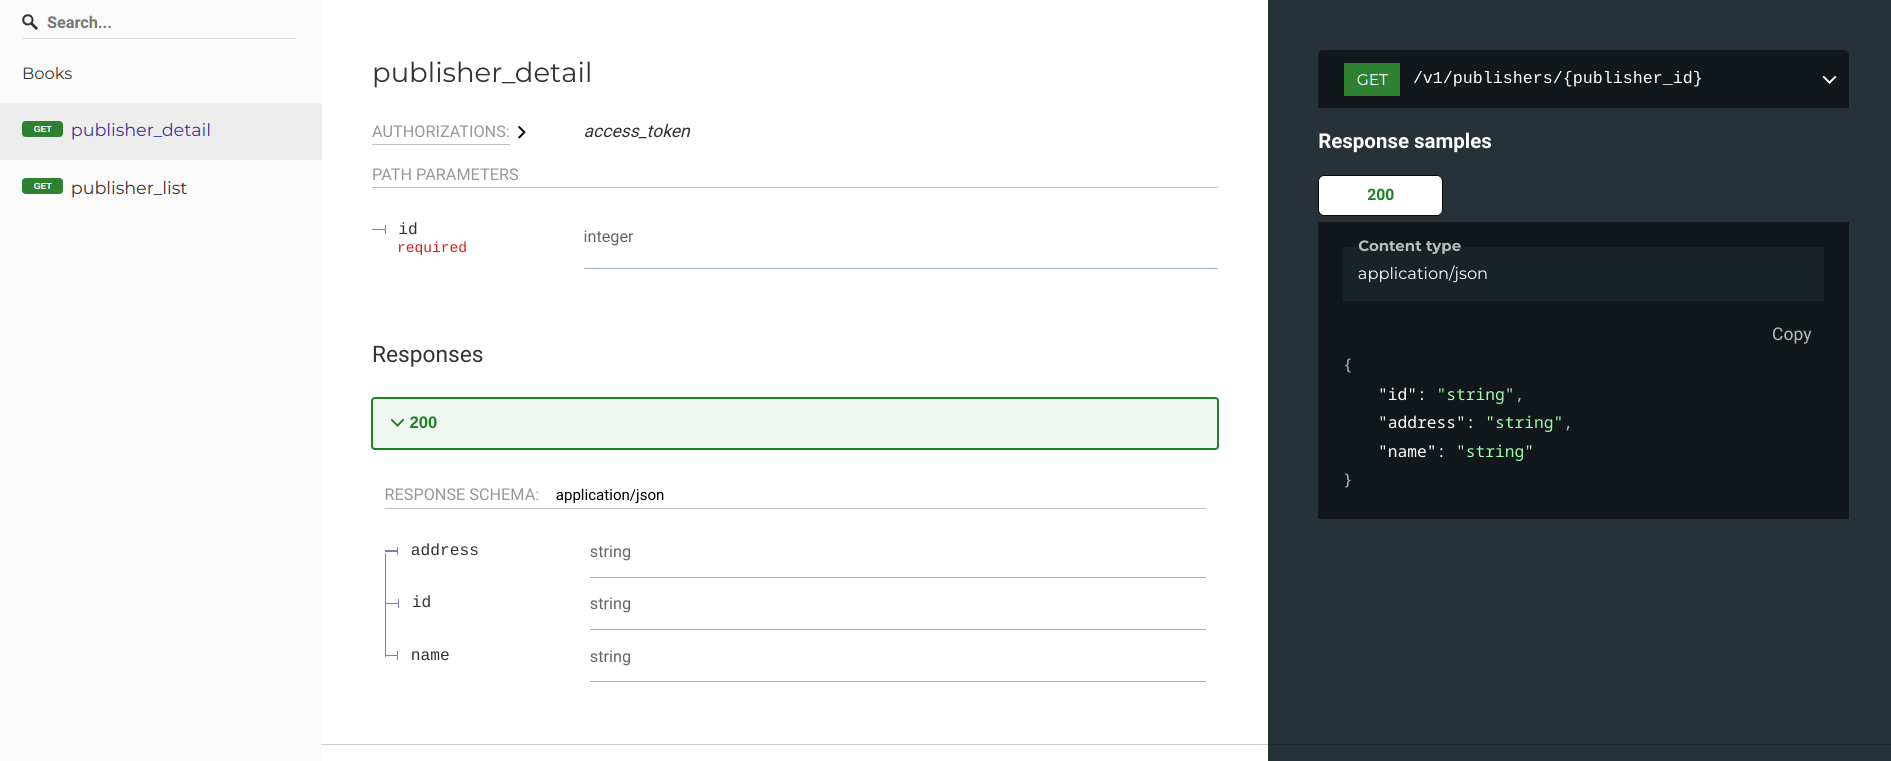Click the application/json label under RESPONSE SCHEMA
This screenshot has height=761, width=1891.
(x=610, y=494)
